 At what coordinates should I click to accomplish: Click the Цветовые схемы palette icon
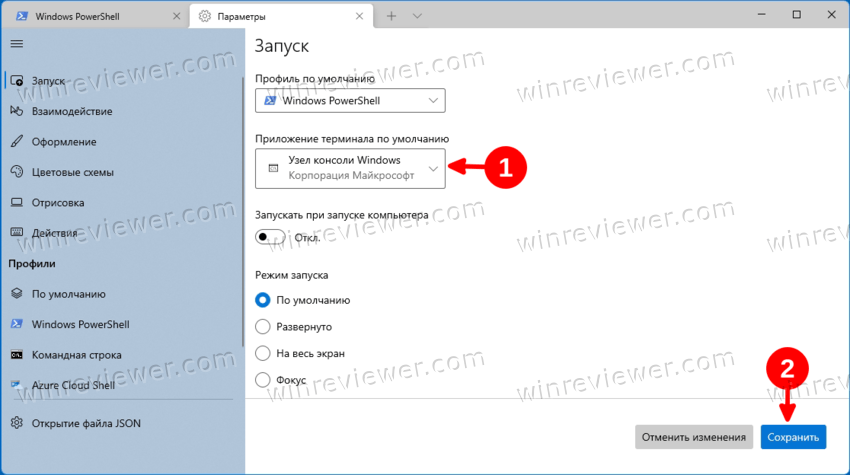(x=17, y=172)
